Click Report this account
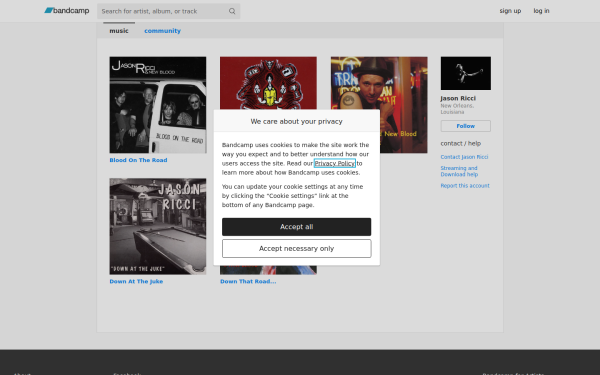 click(465, 186)
